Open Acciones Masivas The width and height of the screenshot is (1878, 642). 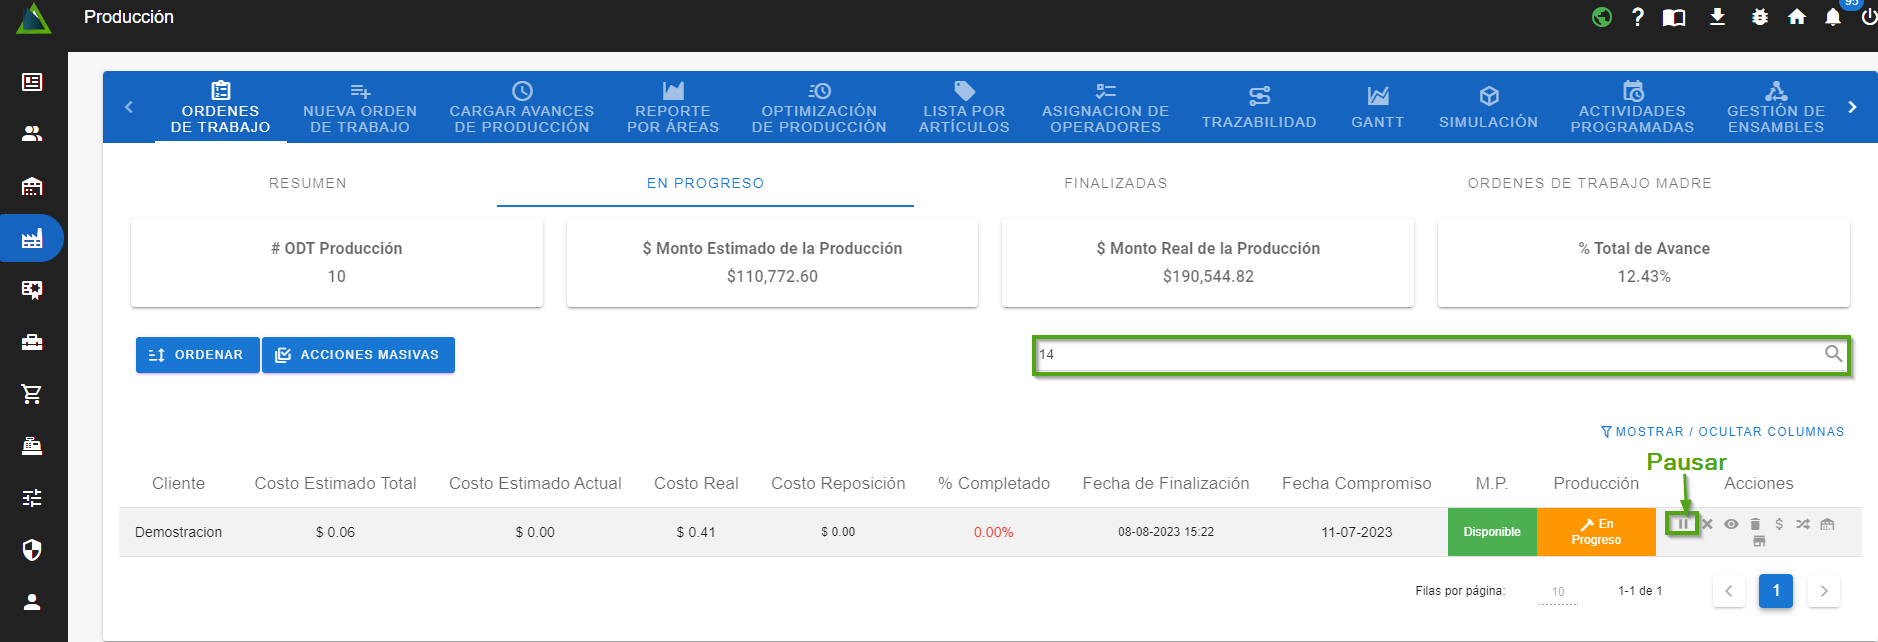coord(358,355)
